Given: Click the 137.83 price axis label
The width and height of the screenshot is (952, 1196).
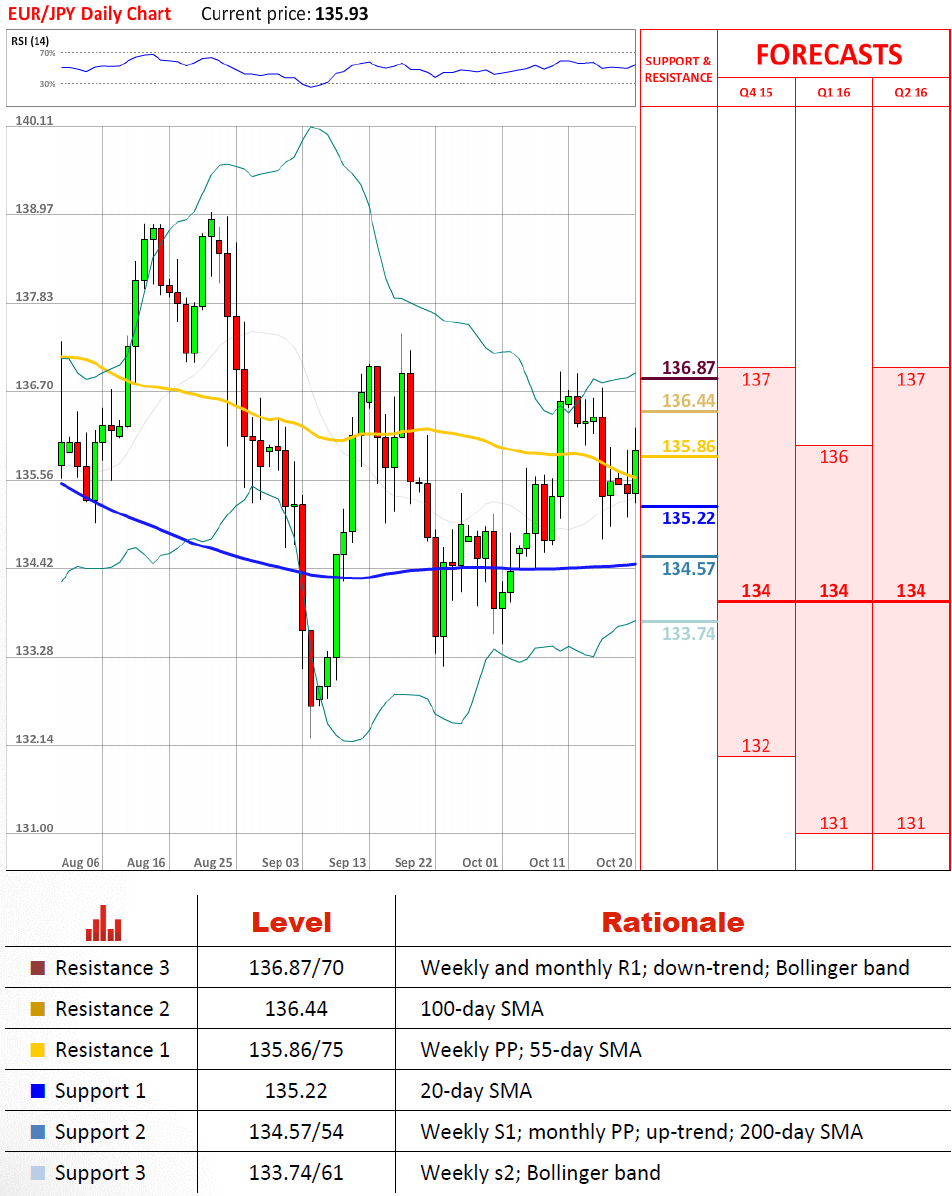Looking at the screenshot, I should 34,297.
